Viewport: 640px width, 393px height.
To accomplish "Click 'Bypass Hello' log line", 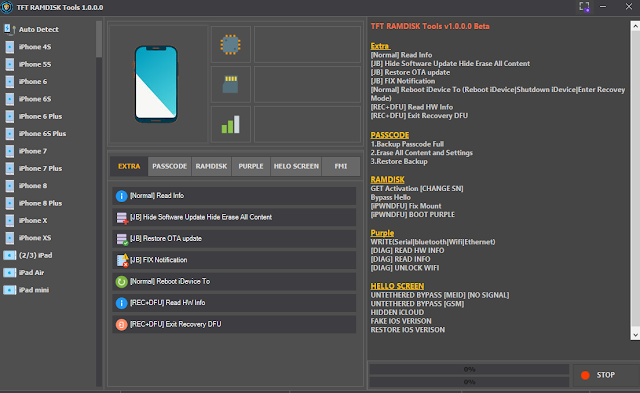I will [391, 198].
